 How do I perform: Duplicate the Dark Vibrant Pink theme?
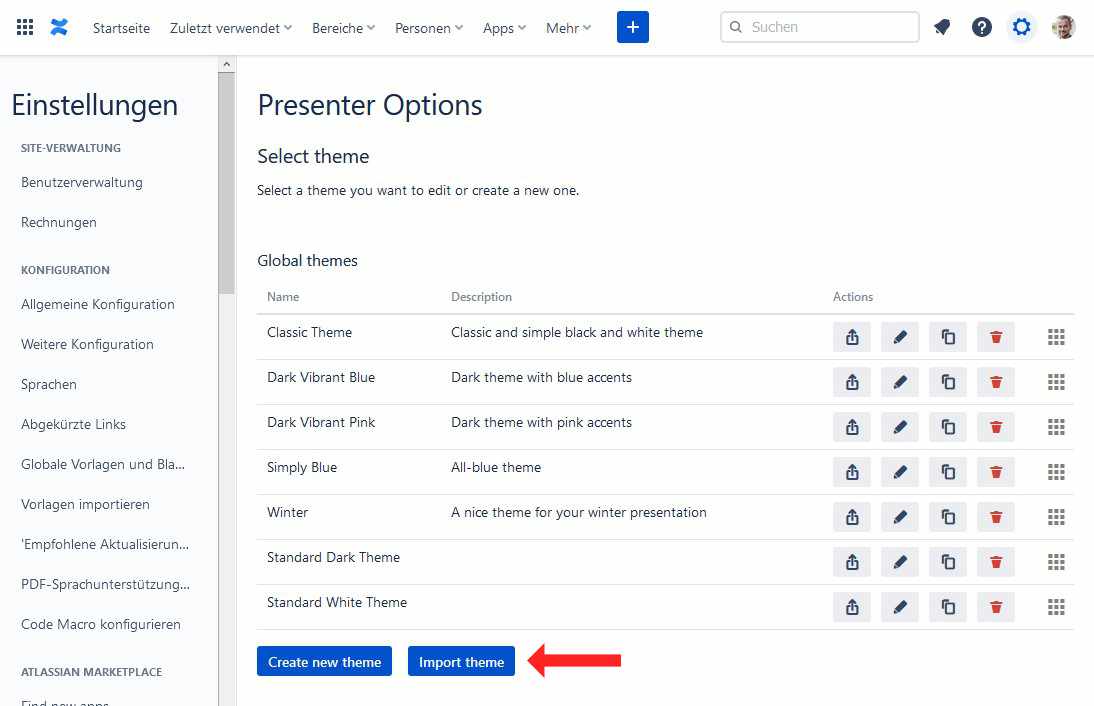948,427
